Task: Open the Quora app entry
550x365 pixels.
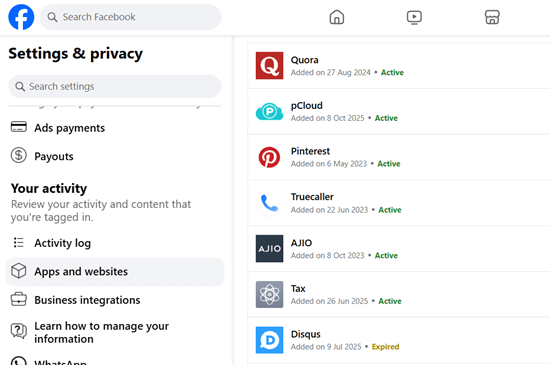Action: coord(399,66)
